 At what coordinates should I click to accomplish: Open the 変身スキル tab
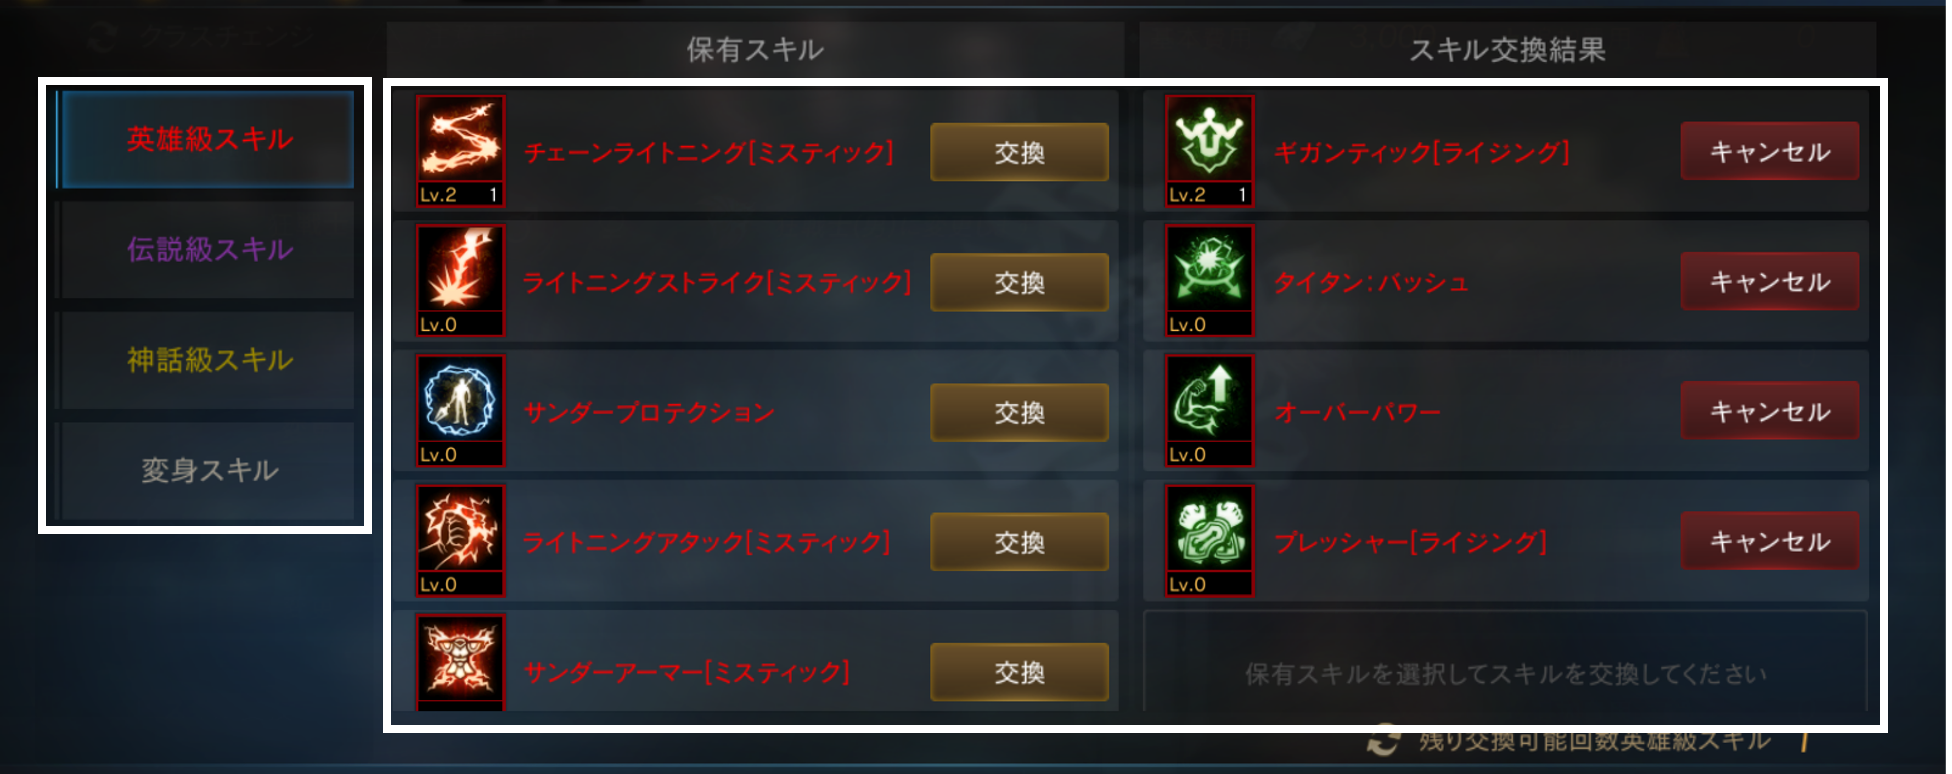point(206,470)
